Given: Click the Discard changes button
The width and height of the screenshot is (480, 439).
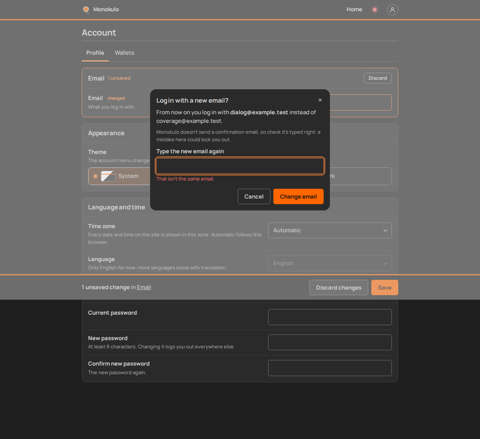Looking at the screenshot, I should 339,288.
